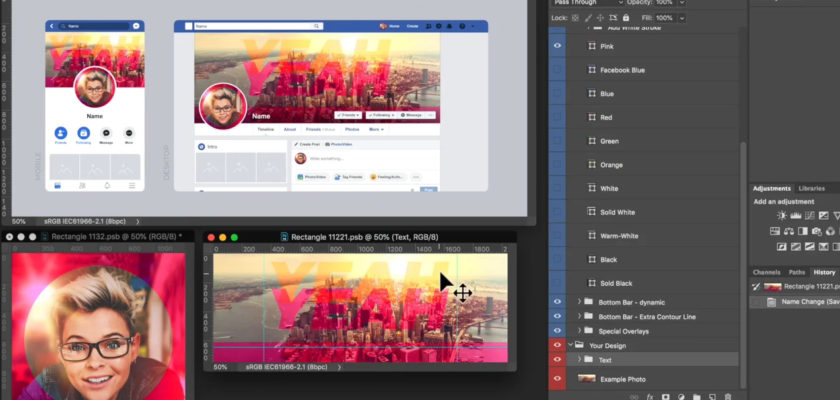Click new fill or adjustment layer icon

pos(681,397)
